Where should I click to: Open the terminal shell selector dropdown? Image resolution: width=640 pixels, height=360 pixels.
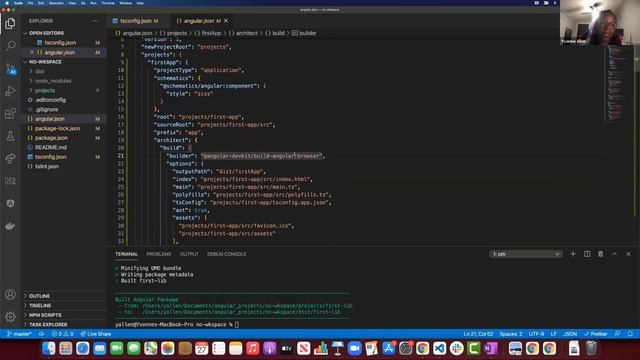[x=526, y=254]
